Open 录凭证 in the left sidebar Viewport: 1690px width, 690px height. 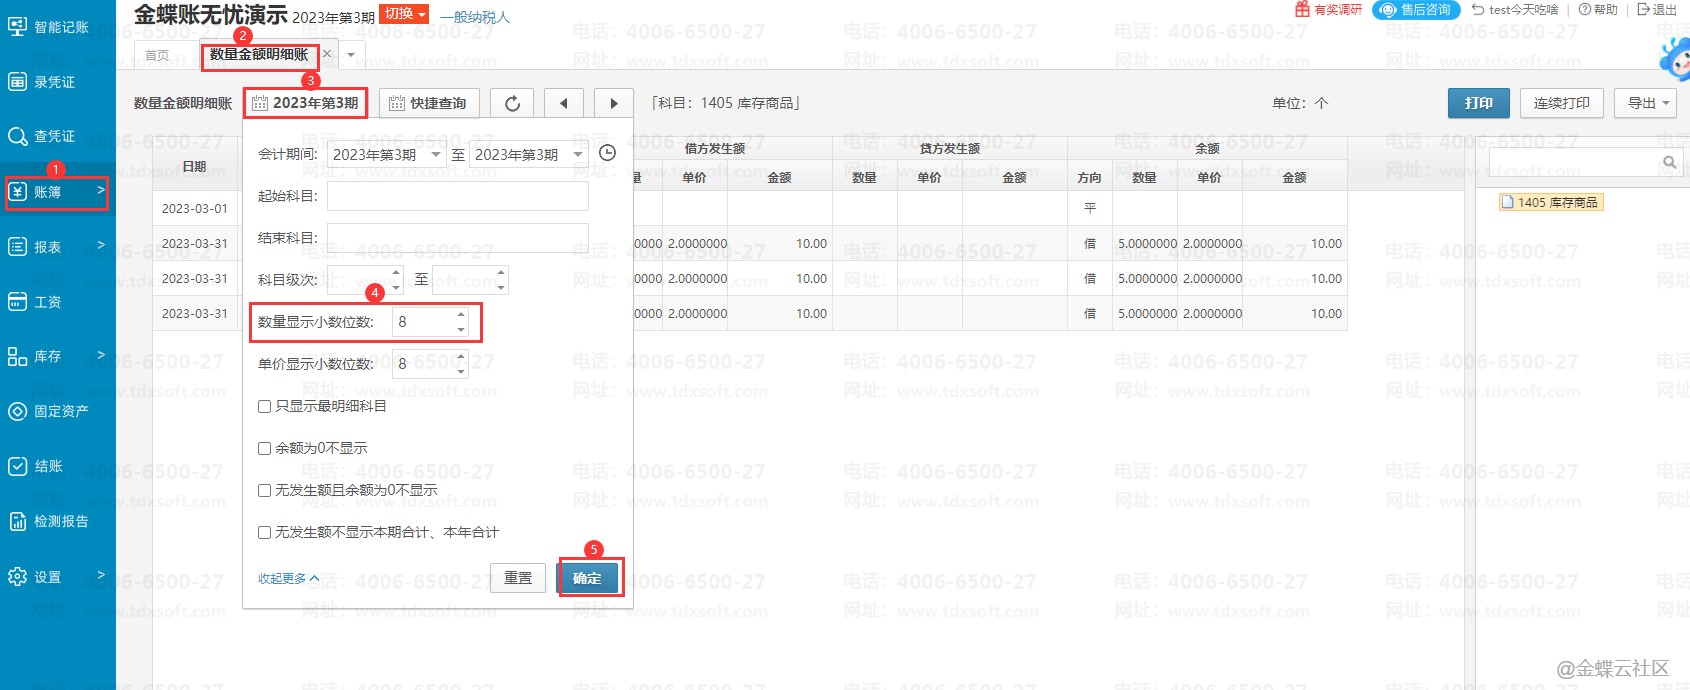point(55,82)
